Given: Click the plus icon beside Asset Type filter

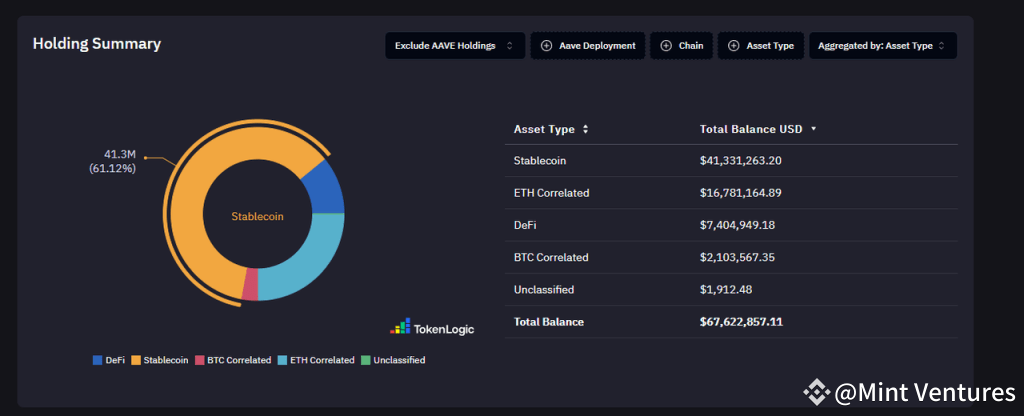Looking at the screenshot, I should pyautogui.click(x=734, y=46).
